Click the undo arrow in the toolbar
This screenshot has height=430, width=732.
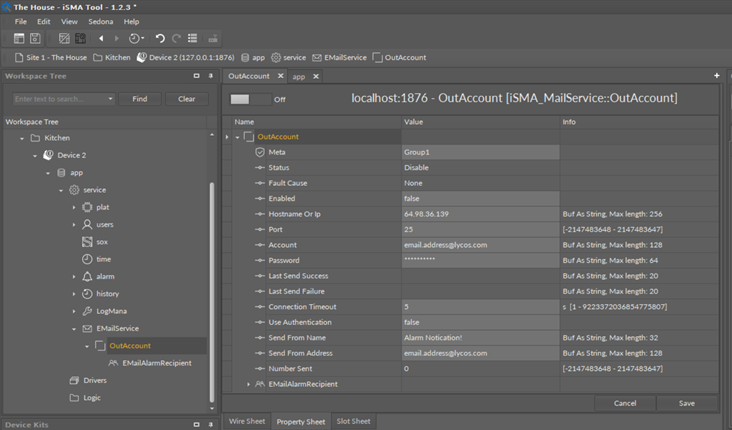[x=160, y=38]
